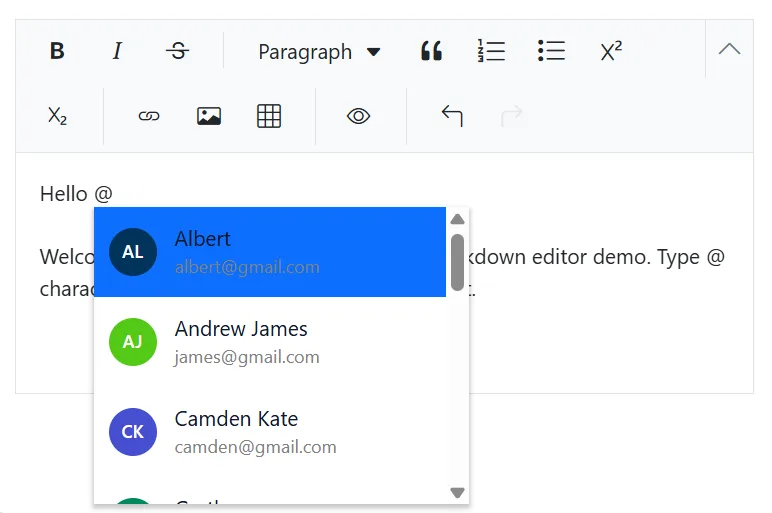Insert an image
This screenshot has width=772, height=513.
coord(209,116)
